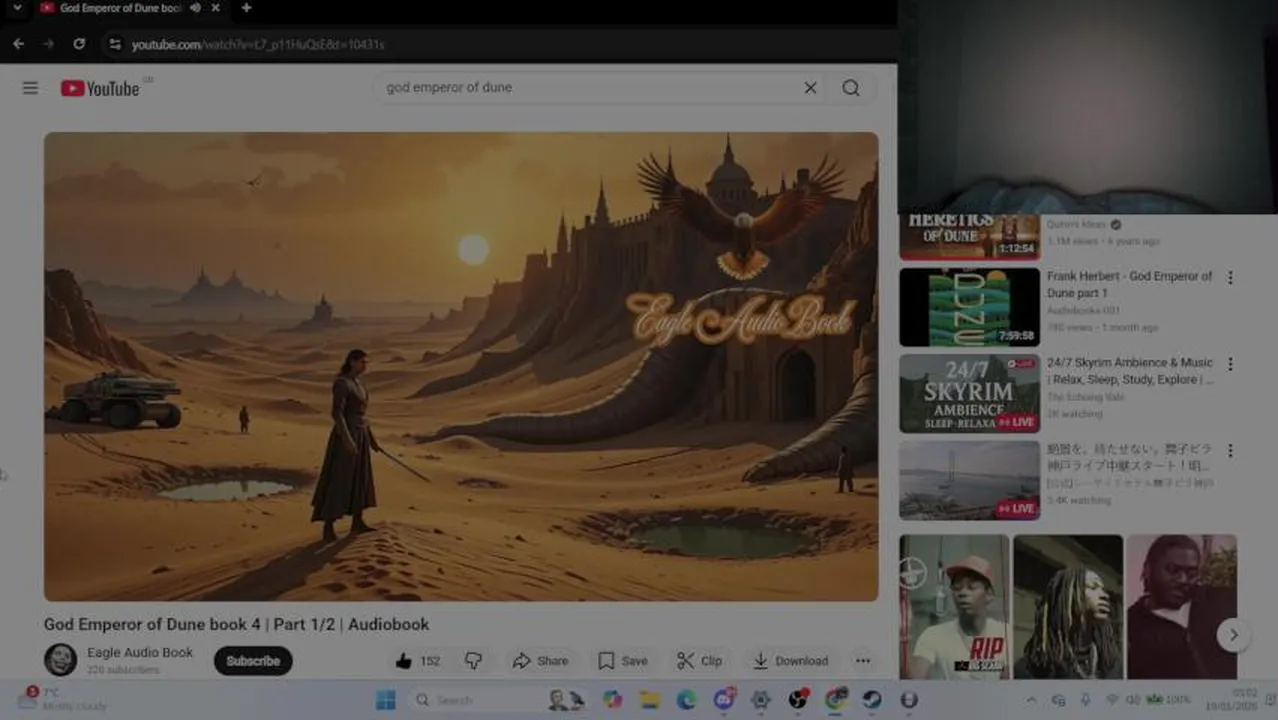Show next Shorts with right chevron
Viewport: 1278px width, 720px height.
pos(1233,635)
